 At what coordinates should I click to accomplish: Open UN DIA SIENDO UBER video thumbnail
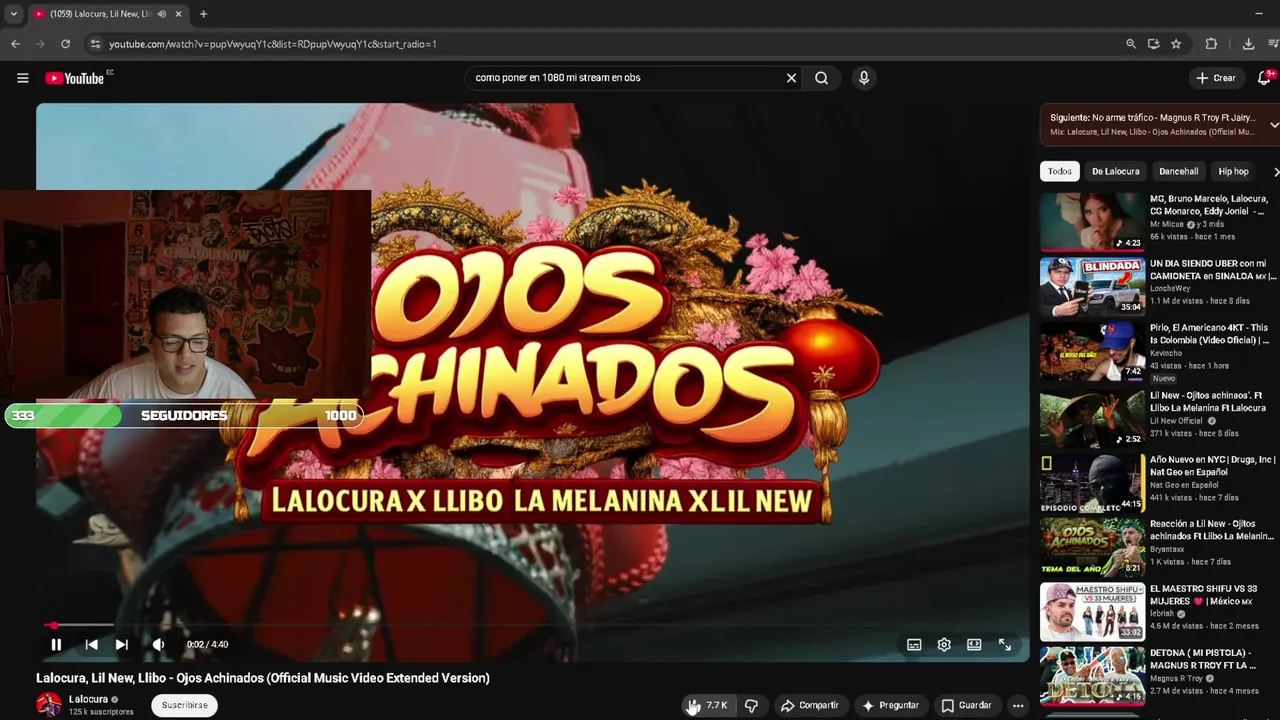click(x=1092, y=286)
